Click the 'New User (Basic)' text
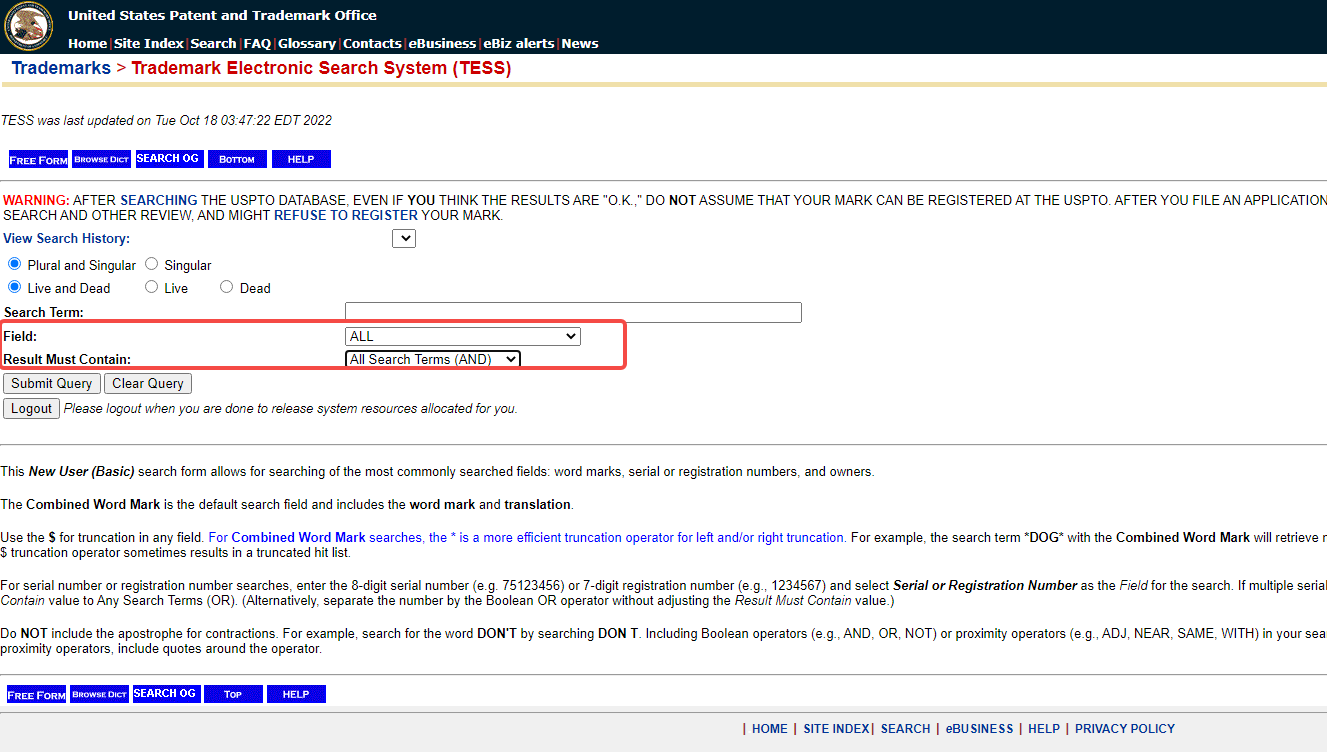This screenshot has width=1327, height=752. pos(81,471)
